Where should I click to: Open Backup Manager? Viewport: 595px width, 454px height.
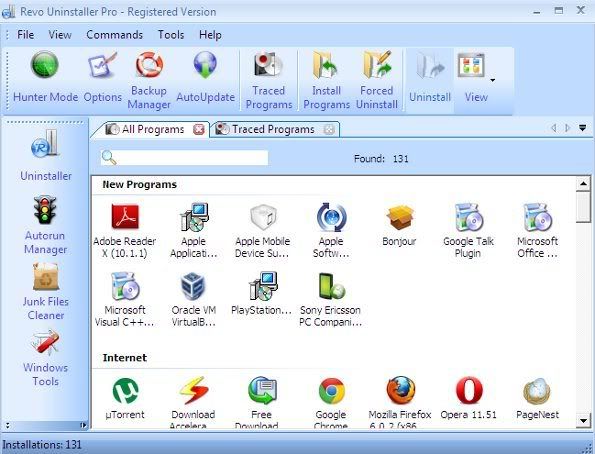(x=149, y=80)
